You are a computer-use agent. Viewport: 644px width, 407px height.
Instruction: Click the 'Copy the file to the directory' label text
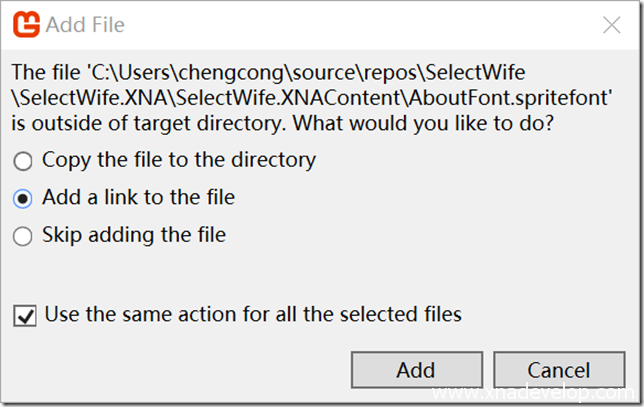point(178,159)
